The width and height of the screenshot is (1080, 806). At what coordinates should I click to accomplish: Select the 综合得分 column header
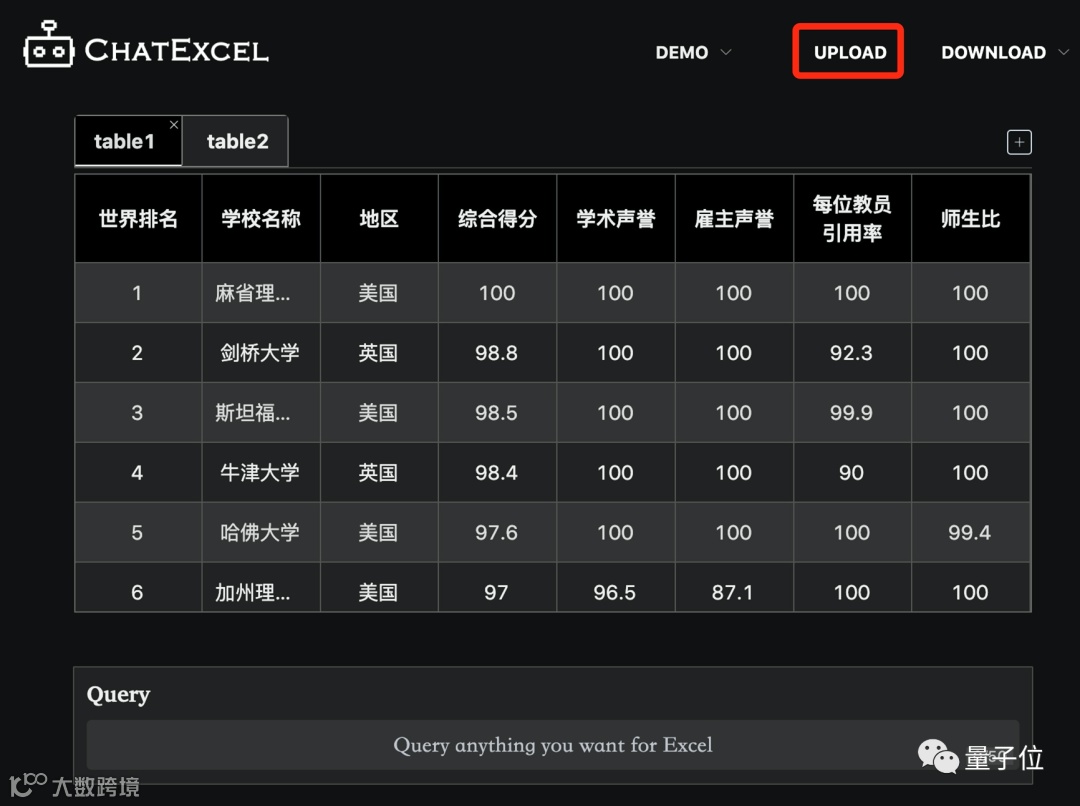[x=497, y=218]
